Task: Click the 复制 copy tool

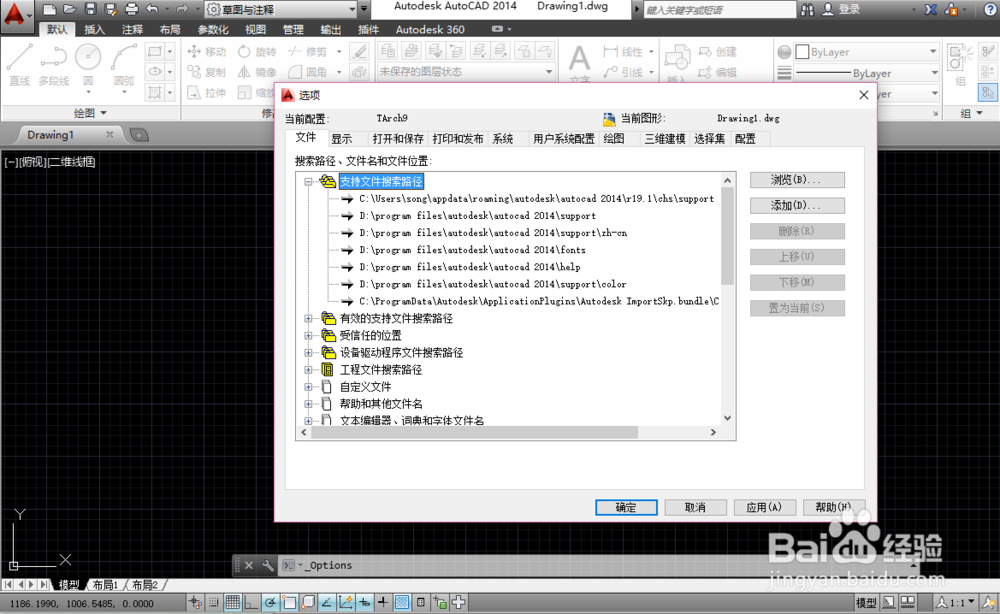Action: pyautogui.click(x=207, y=72)
